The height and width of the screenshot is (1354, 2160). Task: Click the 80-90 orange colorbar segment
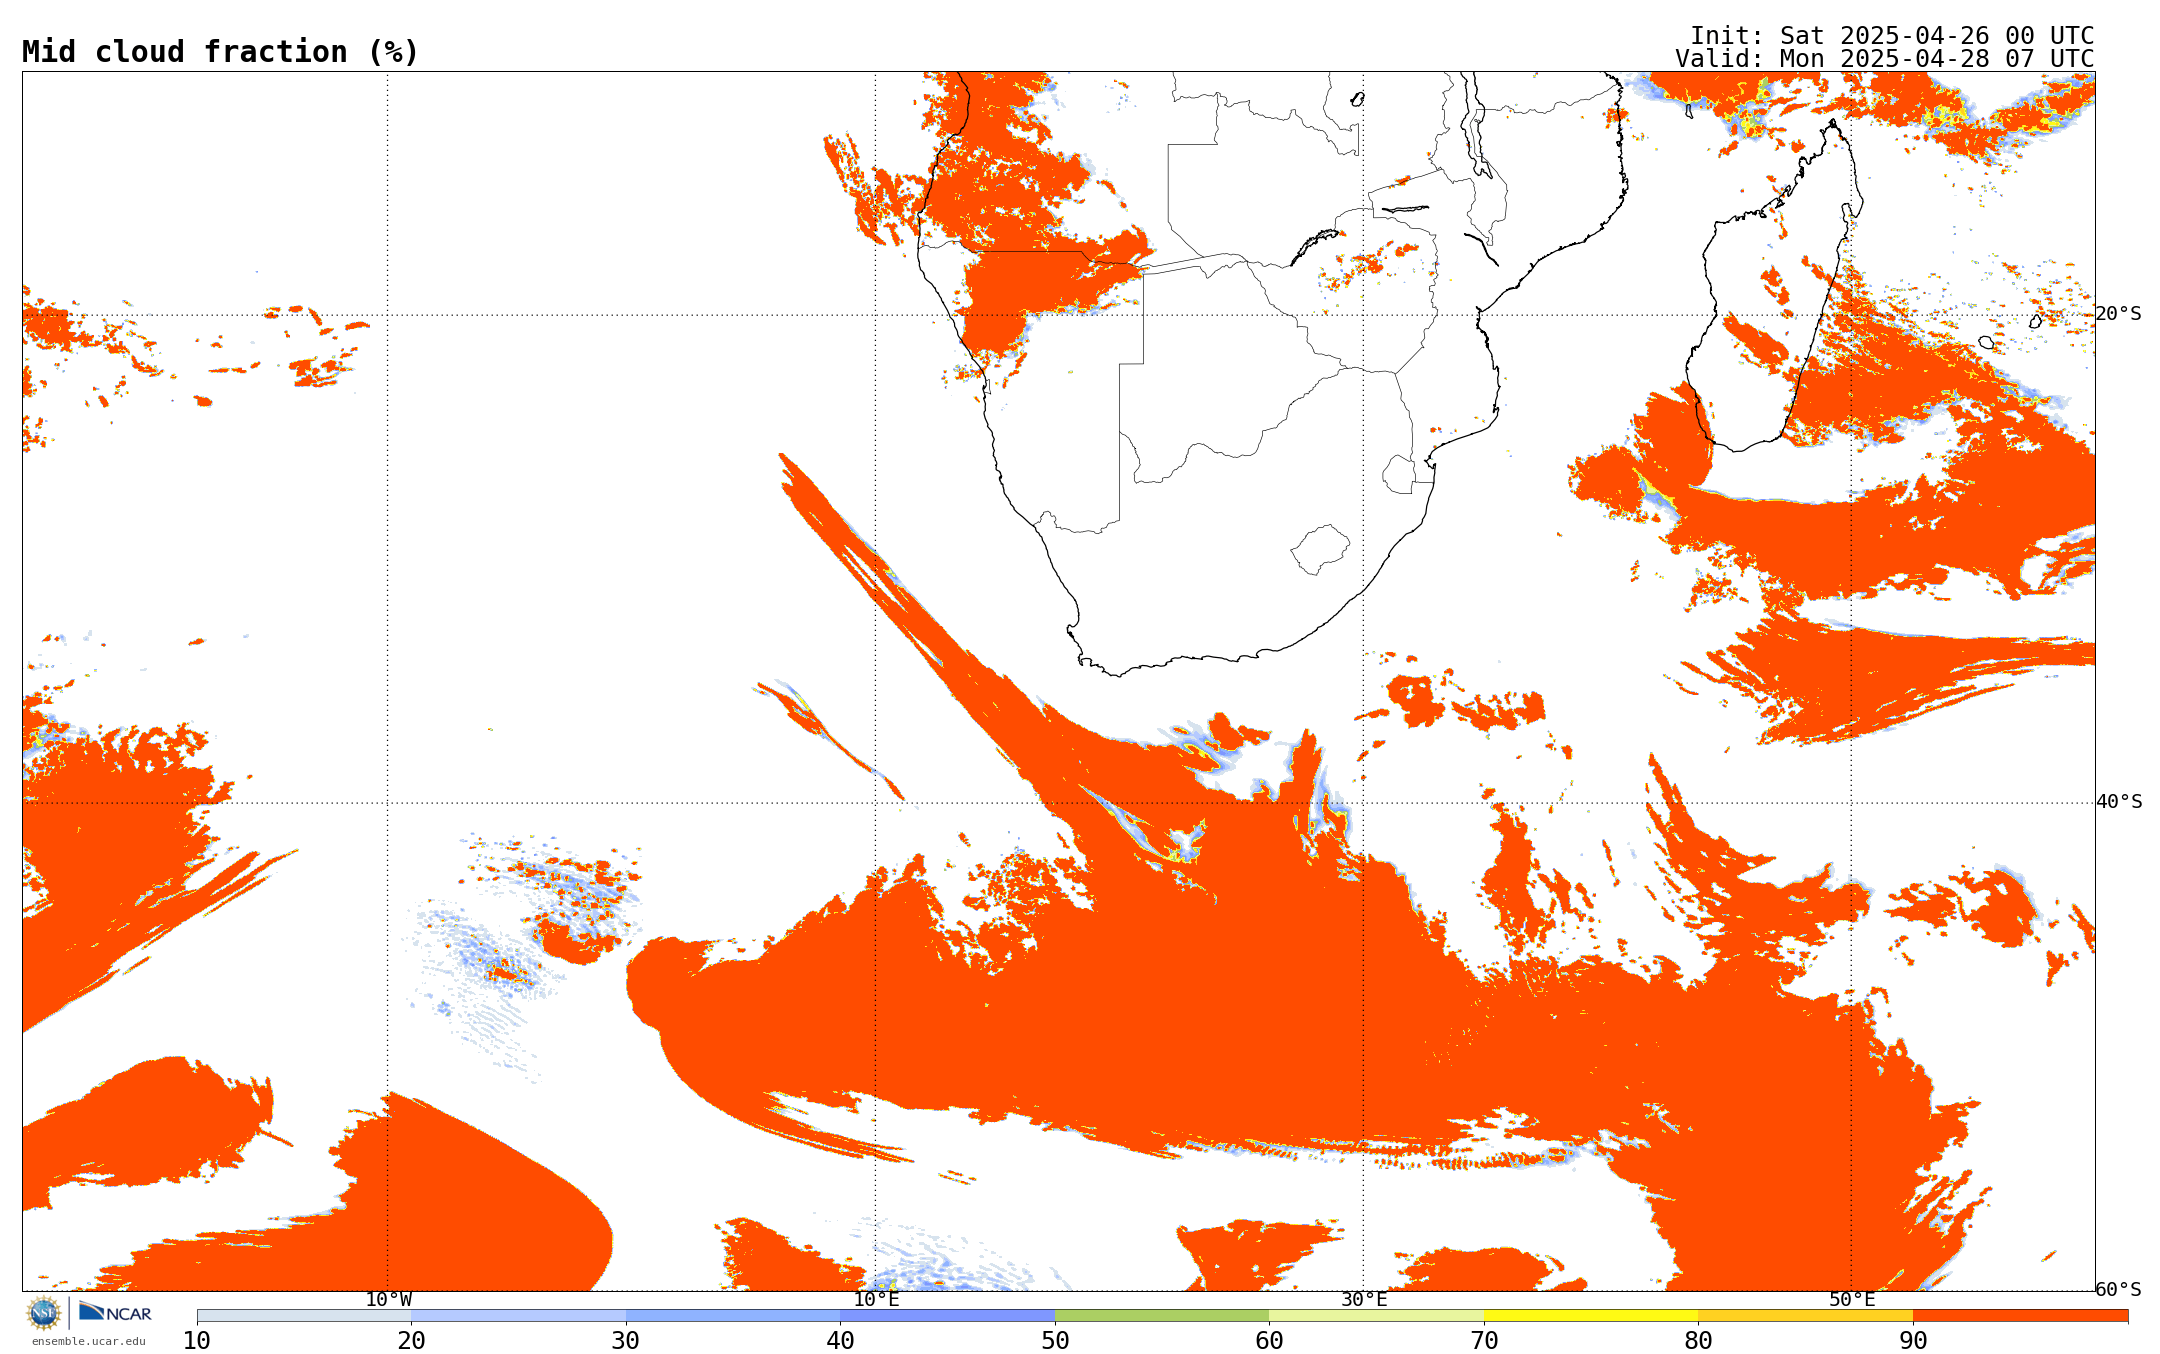[x=1806, y=1316]
